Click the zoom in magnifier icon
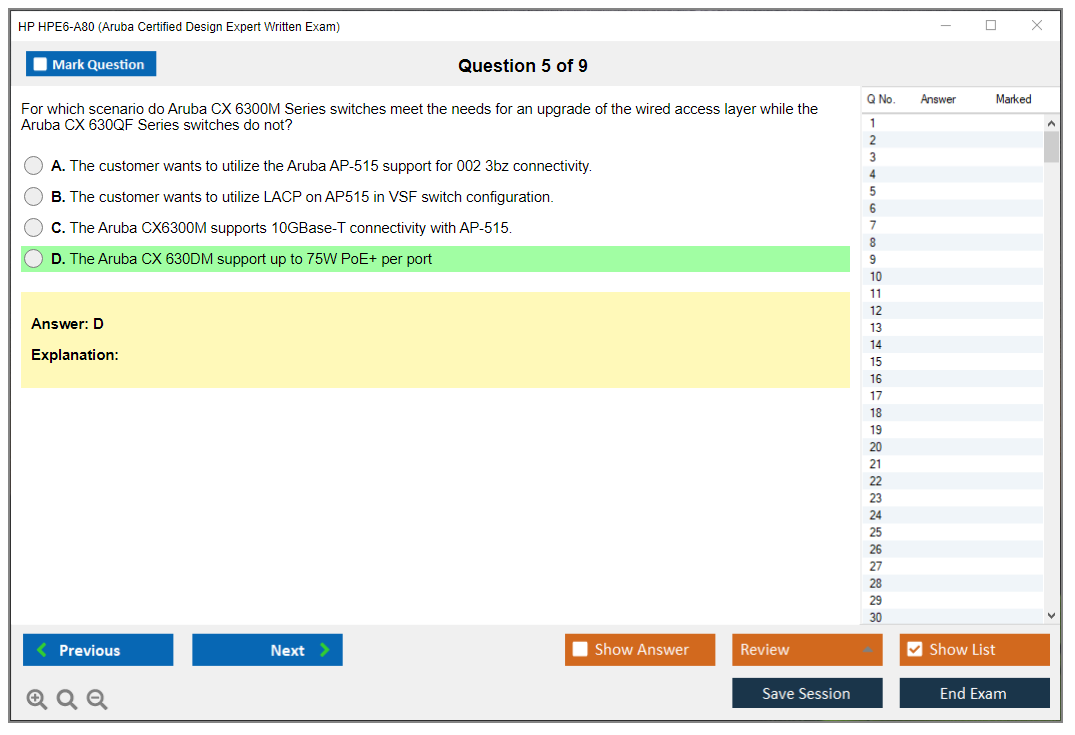The height and width of the screenshot is (735, 1075). pos(37,700)
